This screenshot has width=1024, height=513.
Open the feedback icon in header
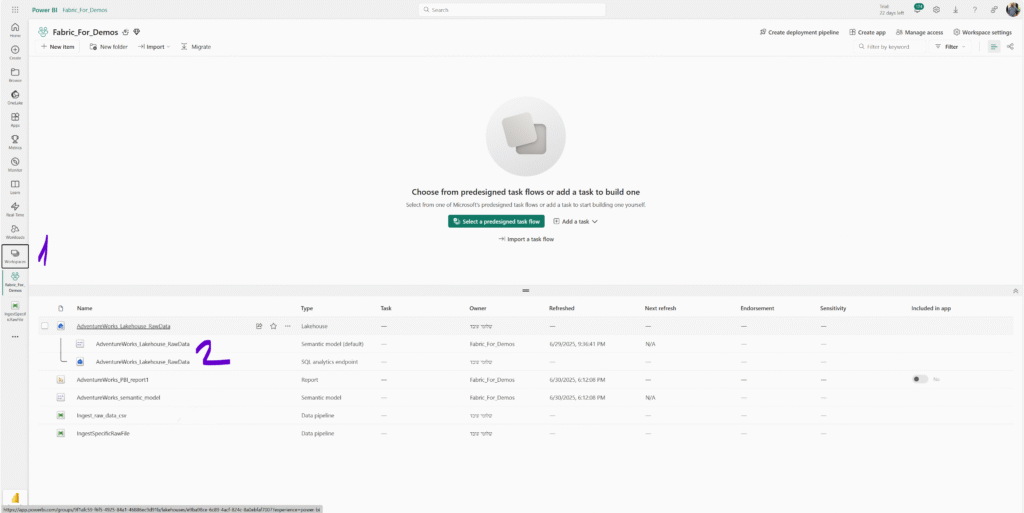993,10
